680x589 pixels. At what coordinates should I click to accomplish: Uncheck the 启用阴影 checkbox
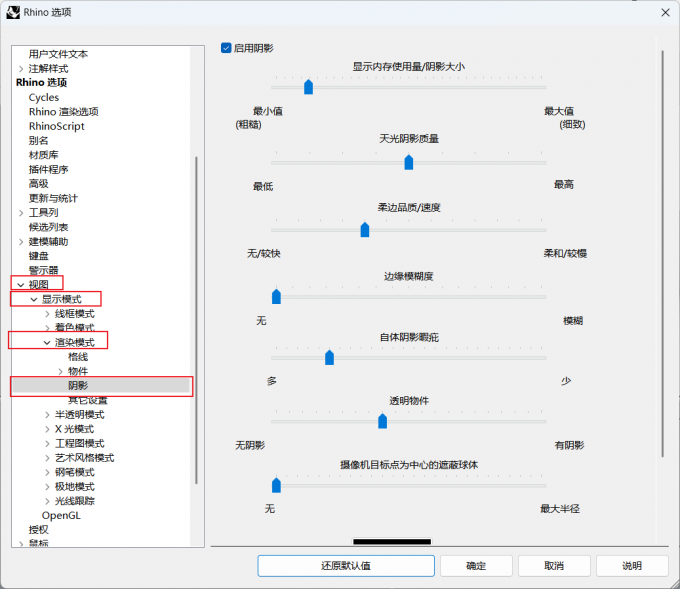(226, 48)
